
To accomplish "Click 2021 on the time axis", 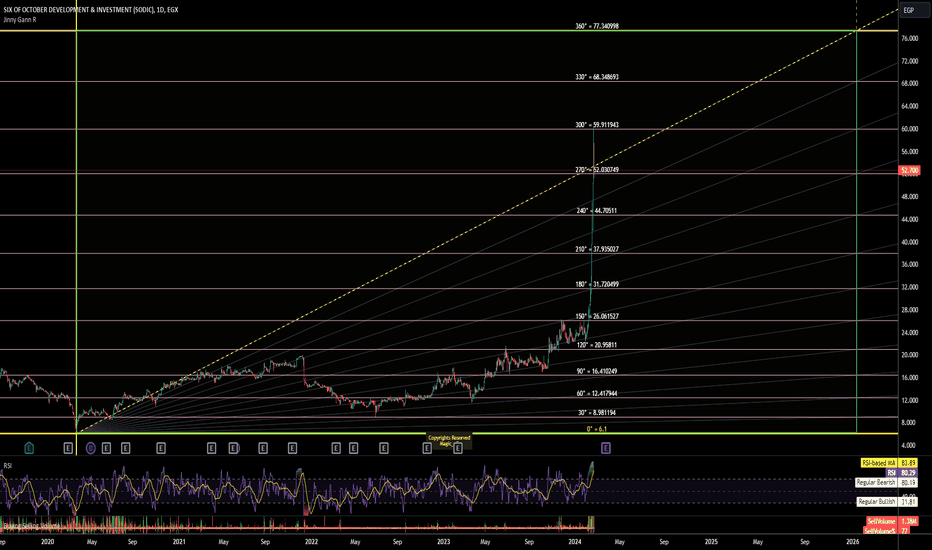I will (x=179, y=542).
